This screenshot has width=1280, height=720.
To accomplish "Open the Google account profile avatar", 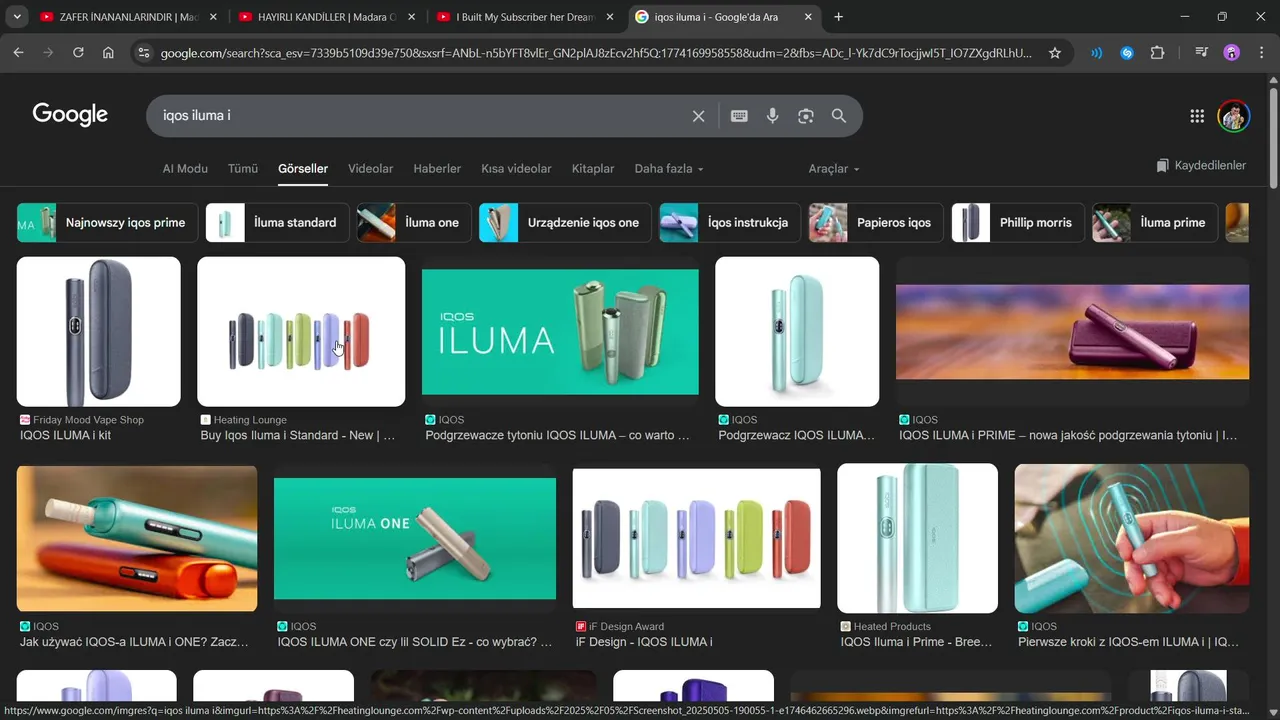I will coord(1234,116).
